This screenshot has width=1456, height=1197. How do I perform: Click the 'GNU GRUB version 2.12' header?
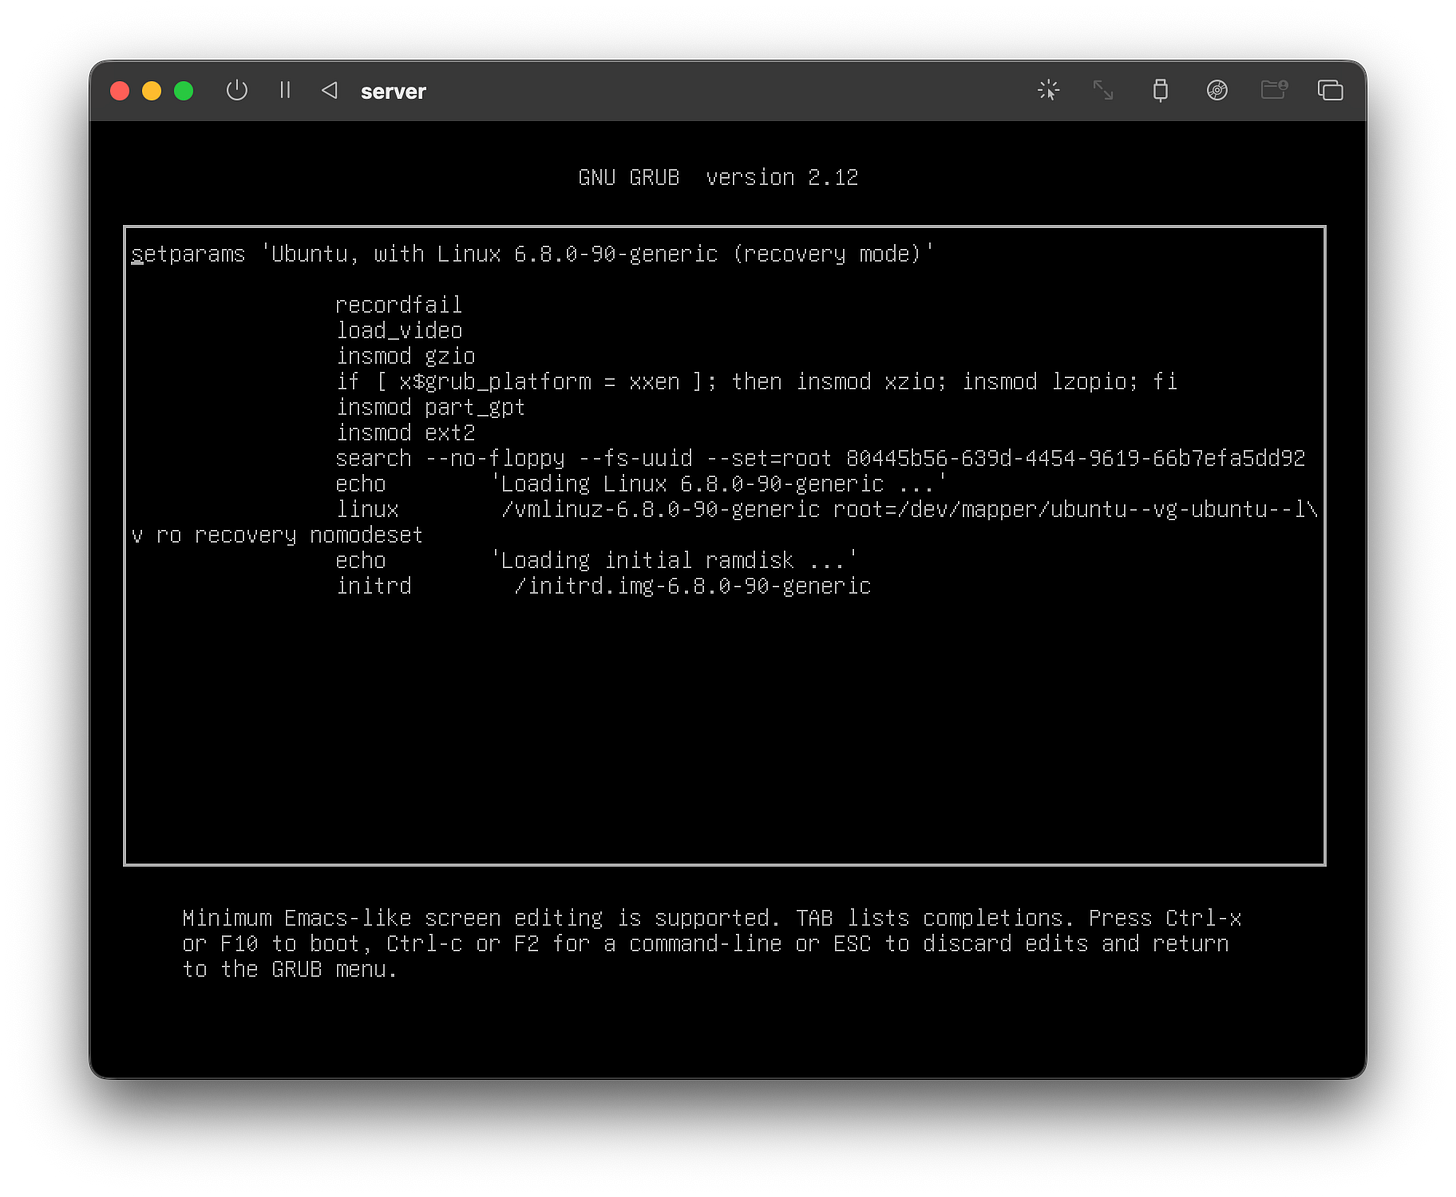point(718,178)
